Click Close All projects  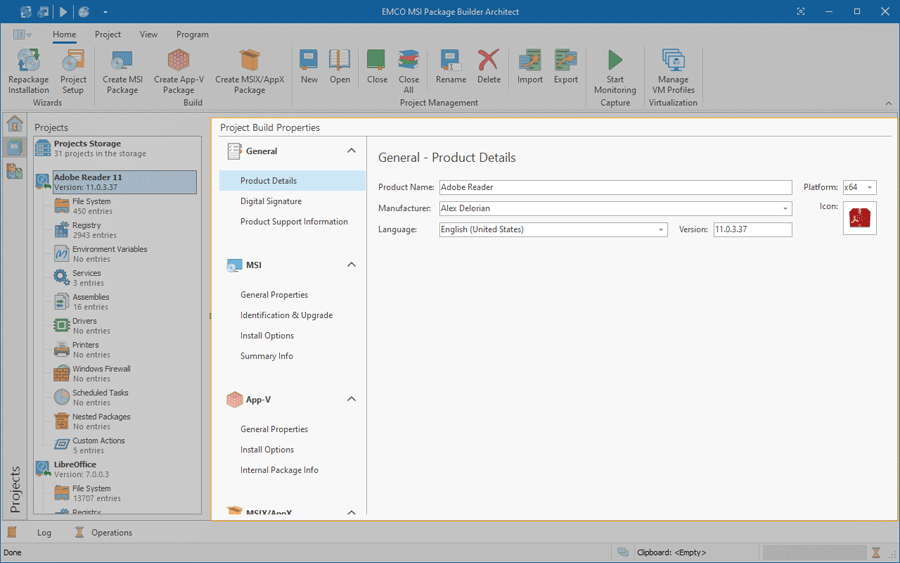coord(408,71)
